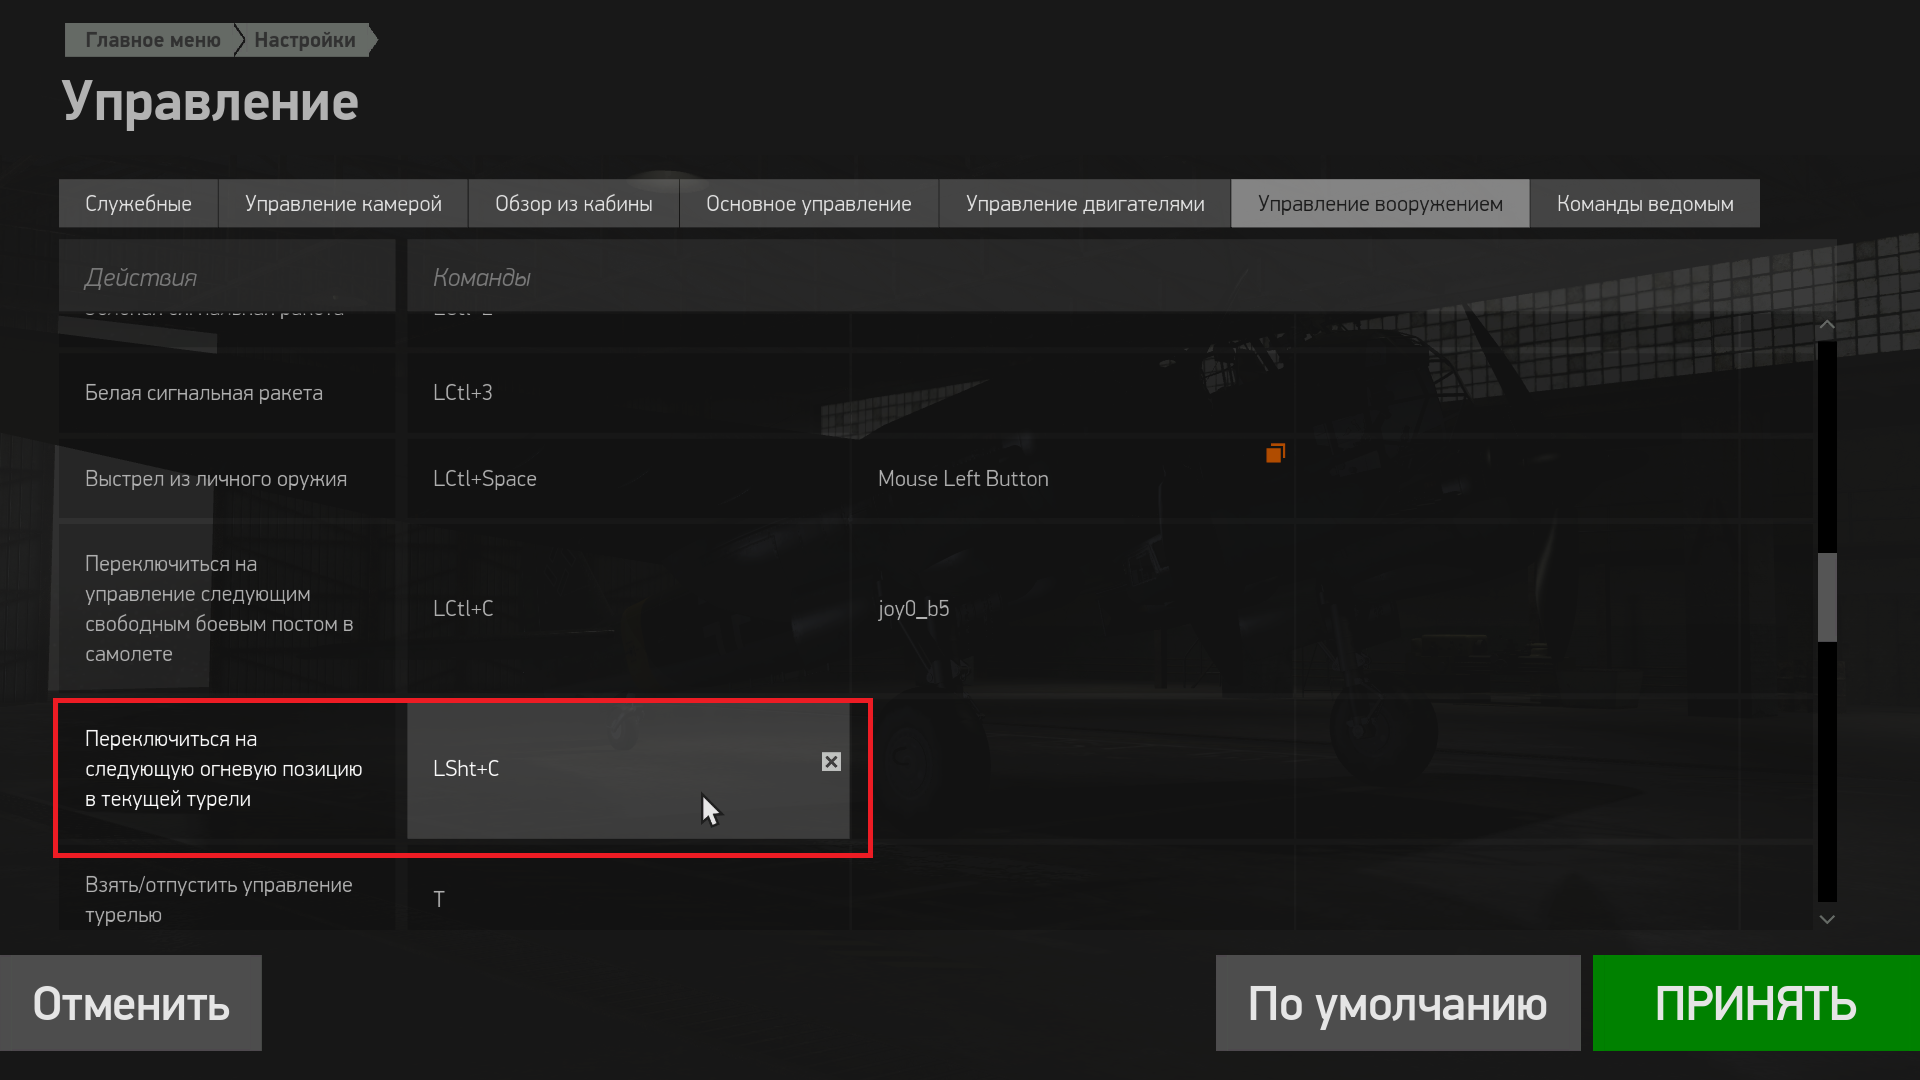Open Команды ведомым tab

point(1645,204)
